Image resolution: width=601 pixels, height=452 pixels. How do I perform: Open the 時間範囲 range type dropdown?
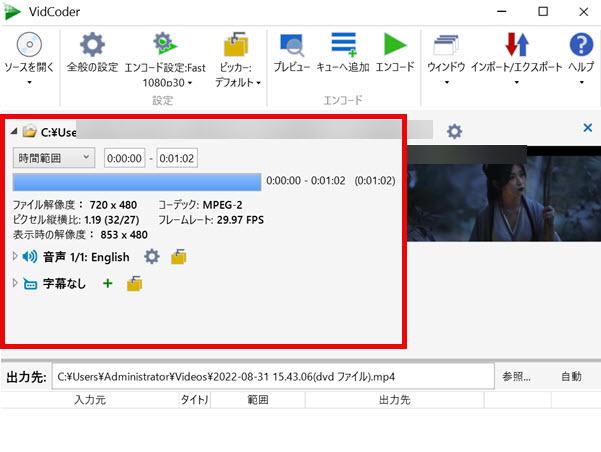[x=54, y=158]
